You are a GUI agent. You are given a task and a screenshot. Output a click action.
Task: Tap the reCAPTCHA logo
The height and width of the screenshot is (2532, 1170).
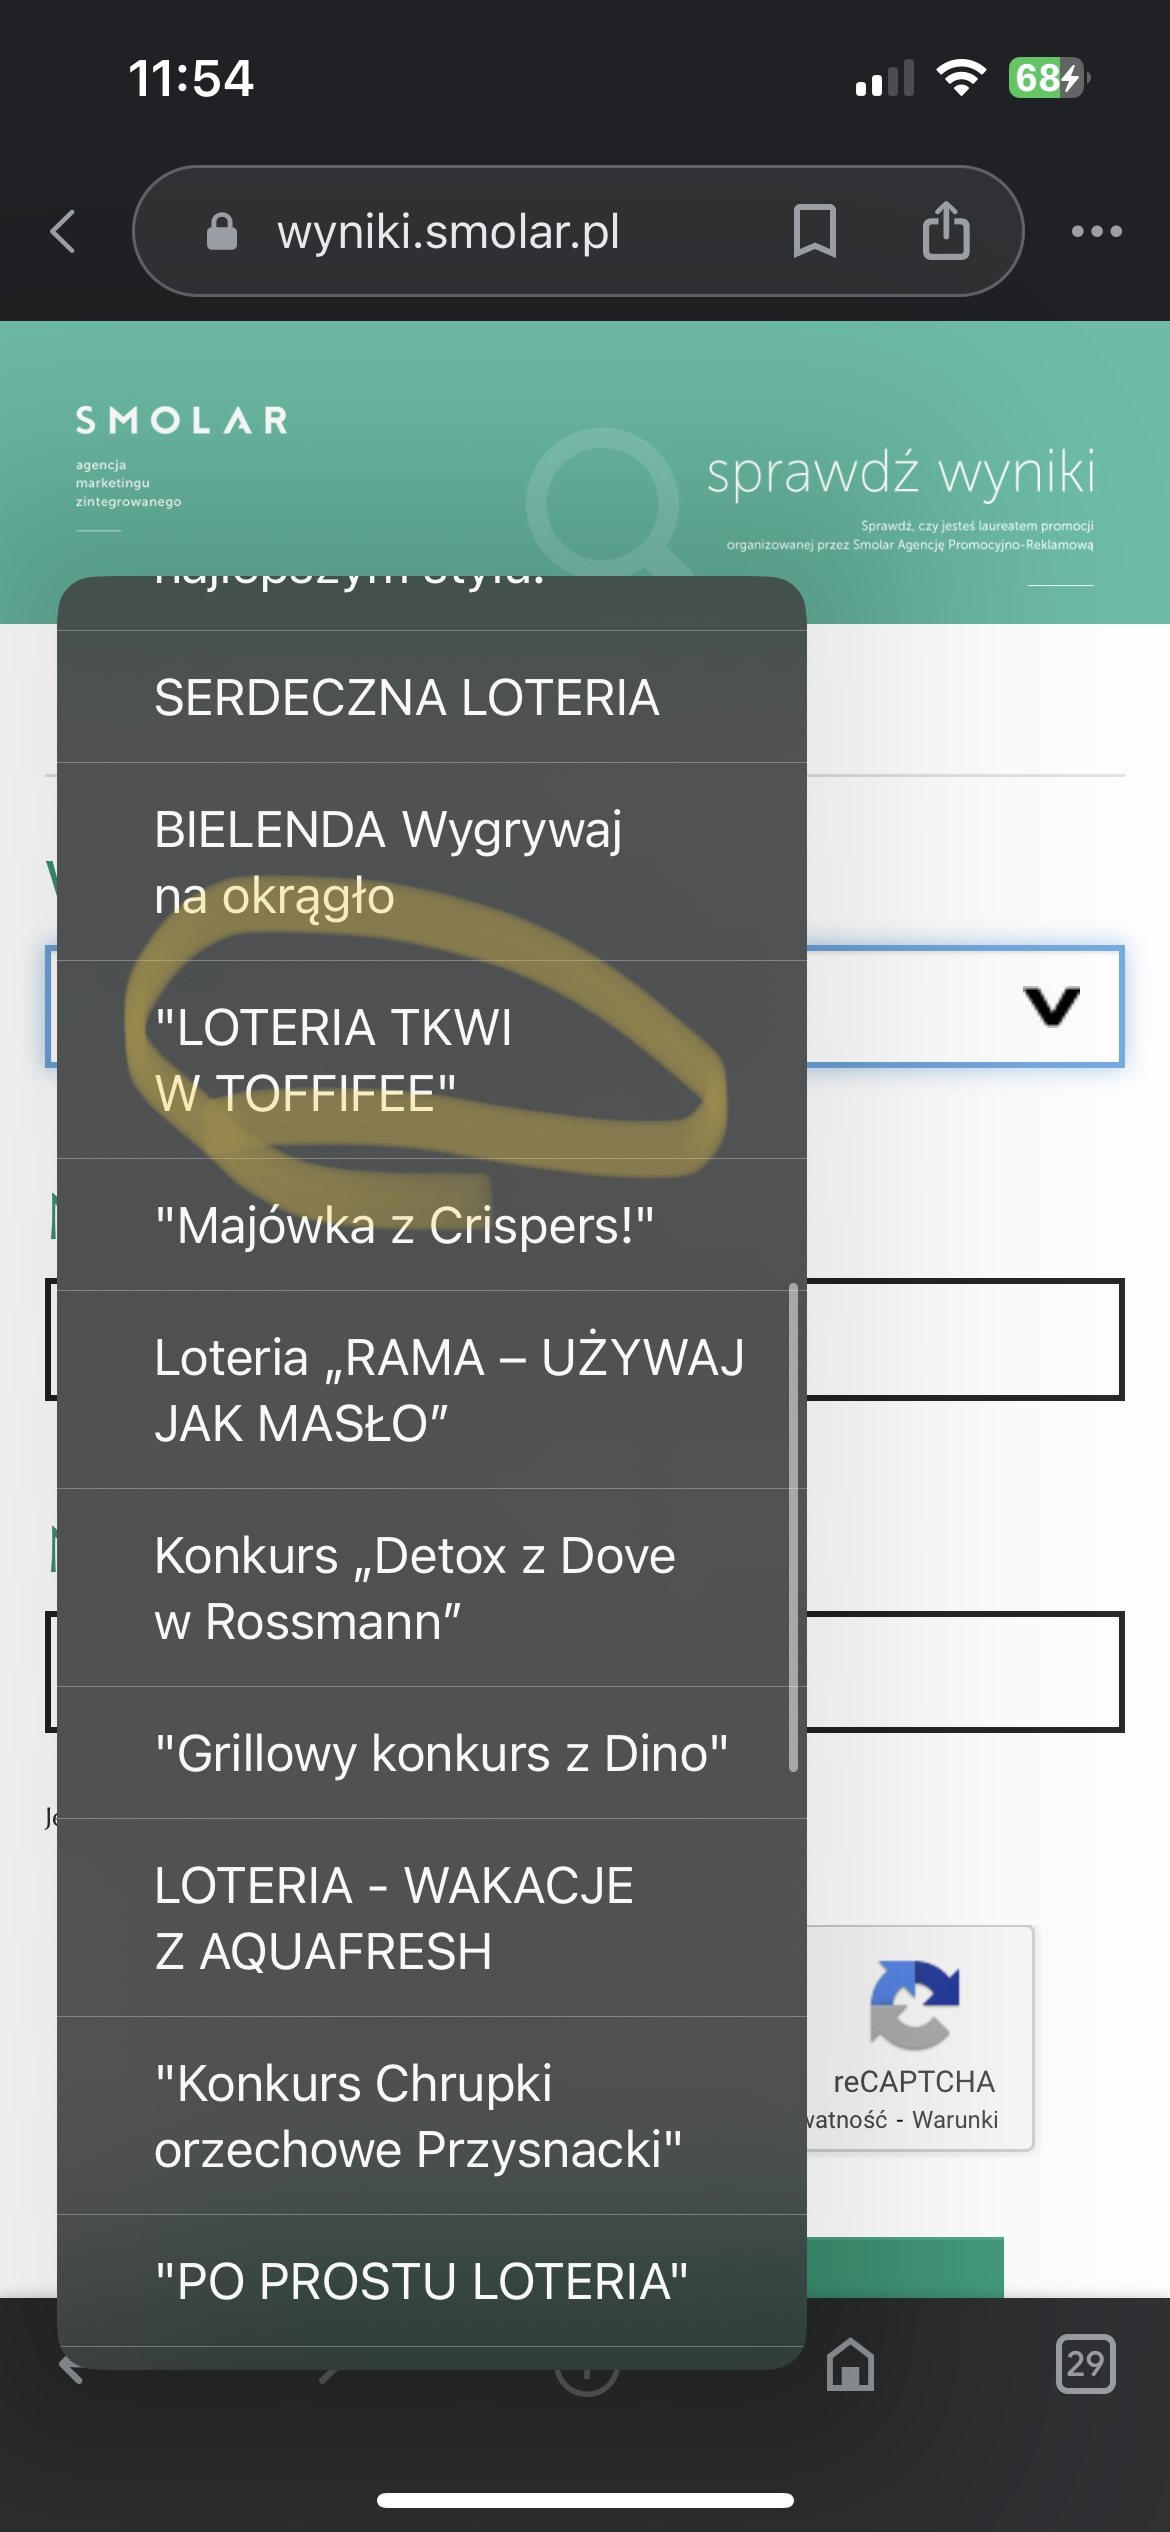(914, 2004)
